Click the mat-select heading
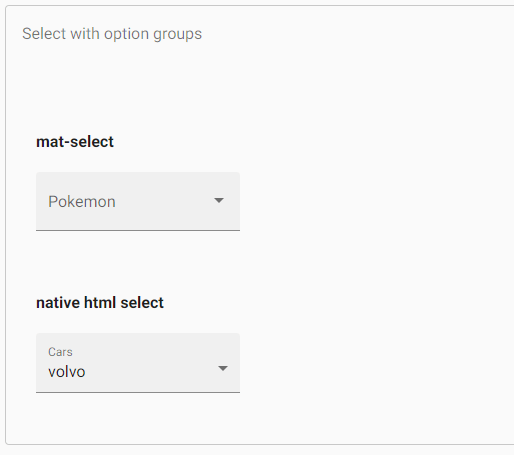The height and width of the screenshot is (455, 514). [75, 142]
